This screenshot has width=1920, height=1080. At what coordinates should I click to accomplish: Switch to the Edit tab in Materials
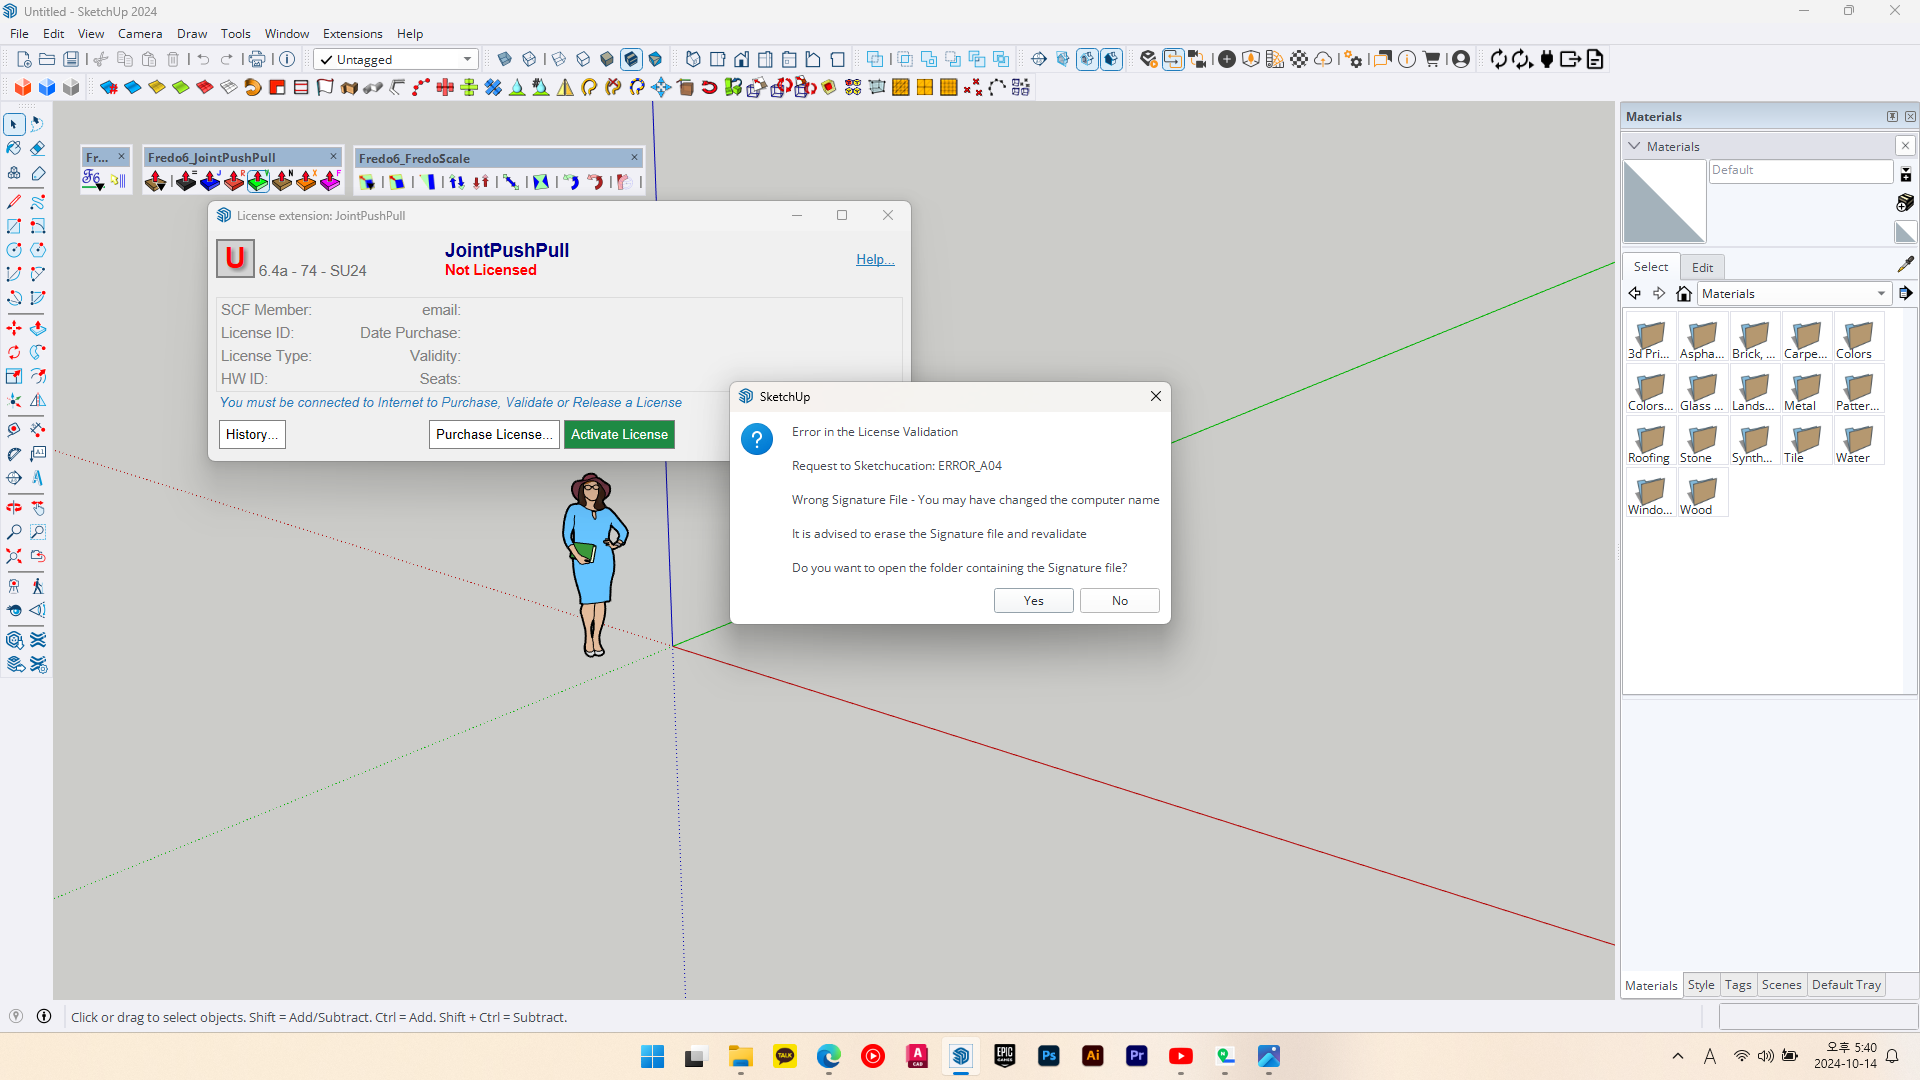[1702, 267]
